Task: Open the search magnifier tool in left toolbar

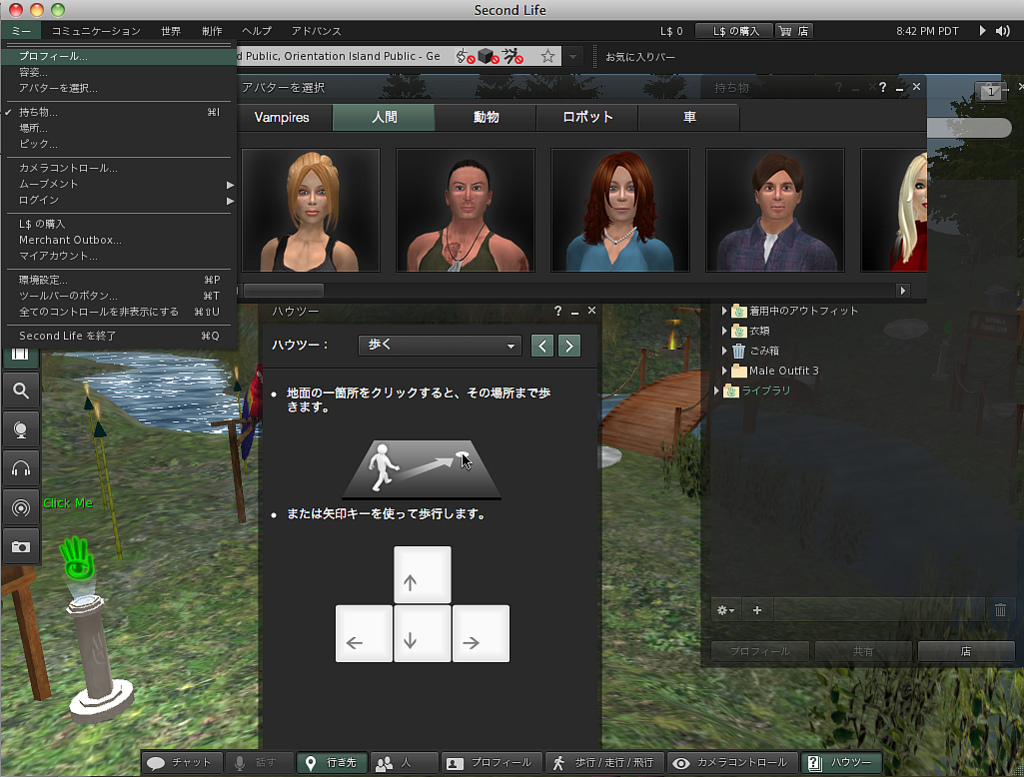Action: coord(21,389)
